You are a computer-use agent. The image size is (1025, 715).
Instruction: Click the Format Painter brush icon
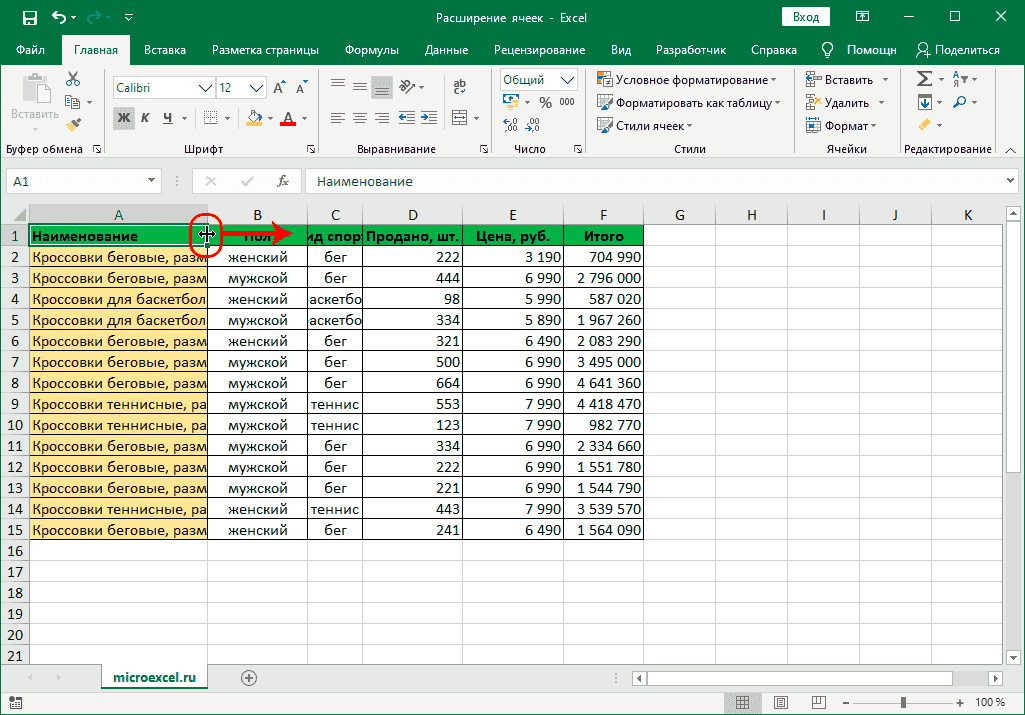click(73, 124)
